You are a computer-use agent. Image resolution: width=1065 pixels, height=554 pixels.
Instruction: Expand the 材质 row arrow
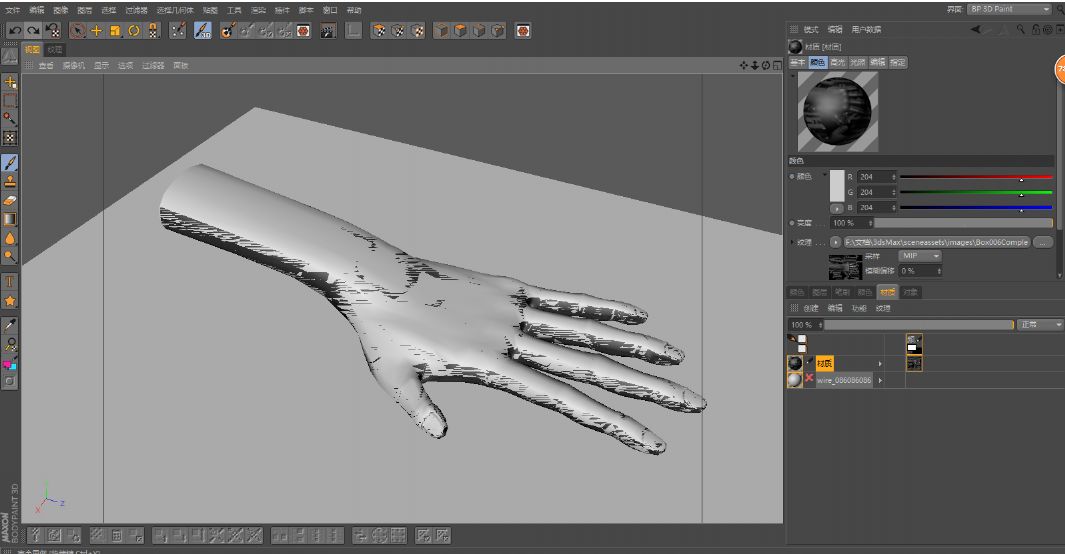pos(880,364)
